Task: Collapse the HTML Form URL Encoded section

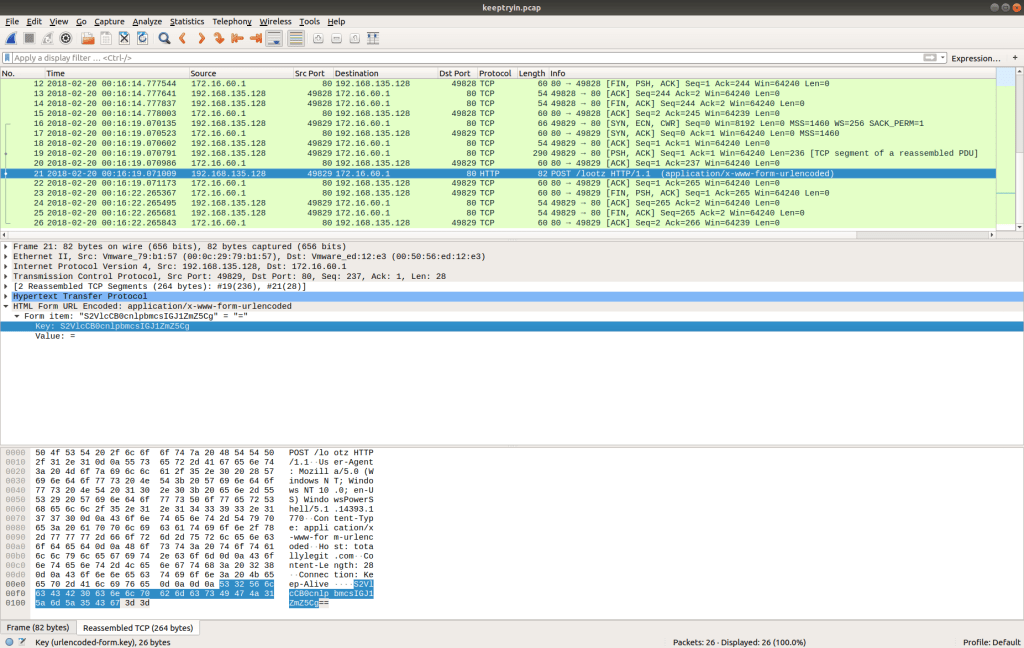Action: coord(6,306)
